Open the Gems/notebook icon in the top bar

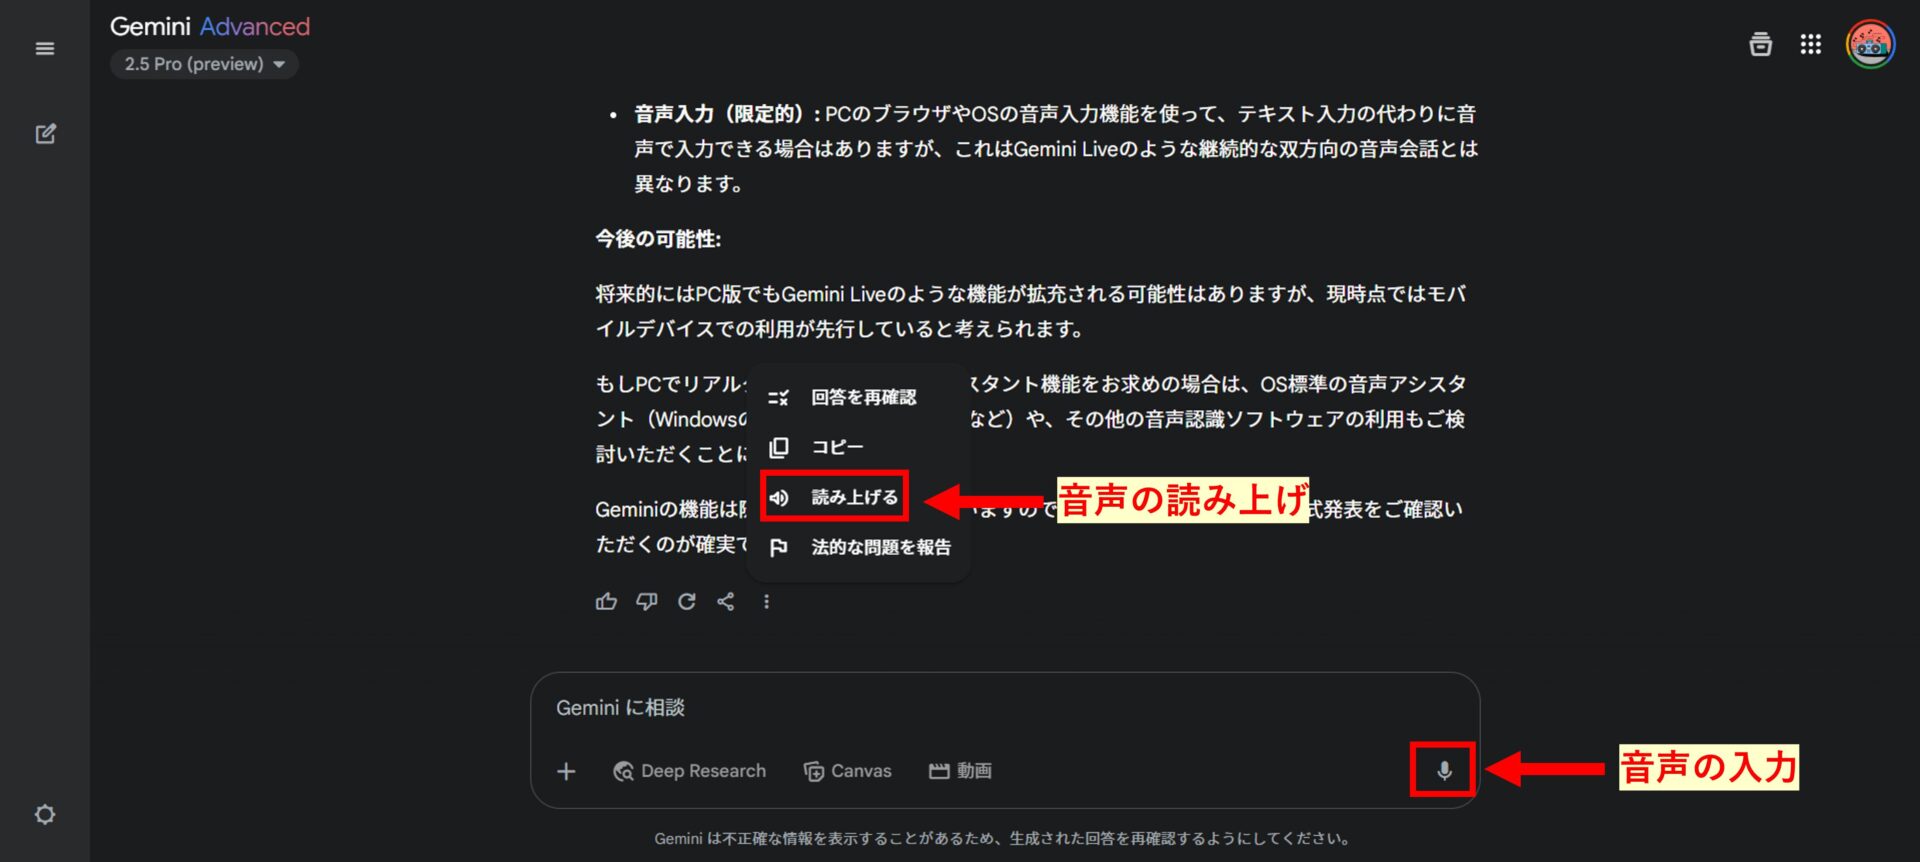(x=1760, y=44)
